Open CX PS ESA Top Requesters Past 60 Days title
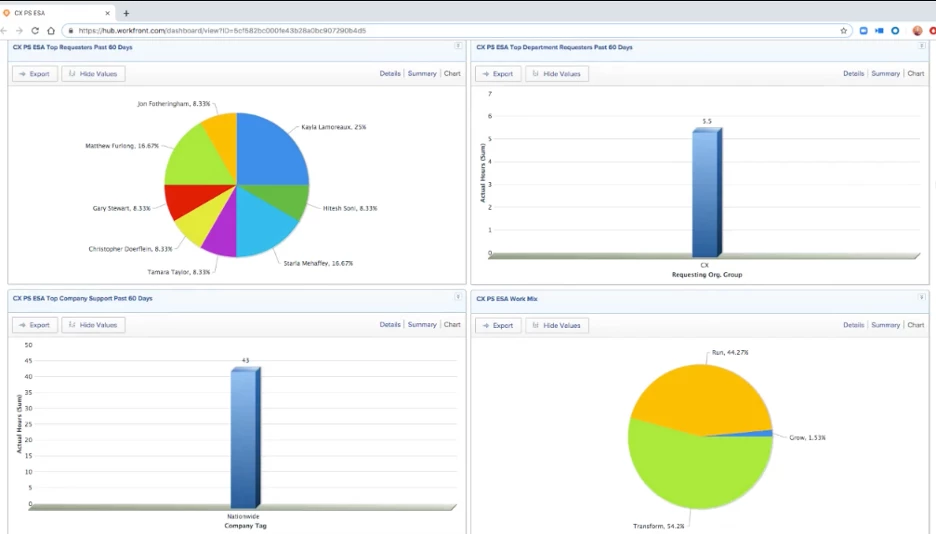Image resolution: width=936 pixels, height=534 pixels. click(73, 47)
